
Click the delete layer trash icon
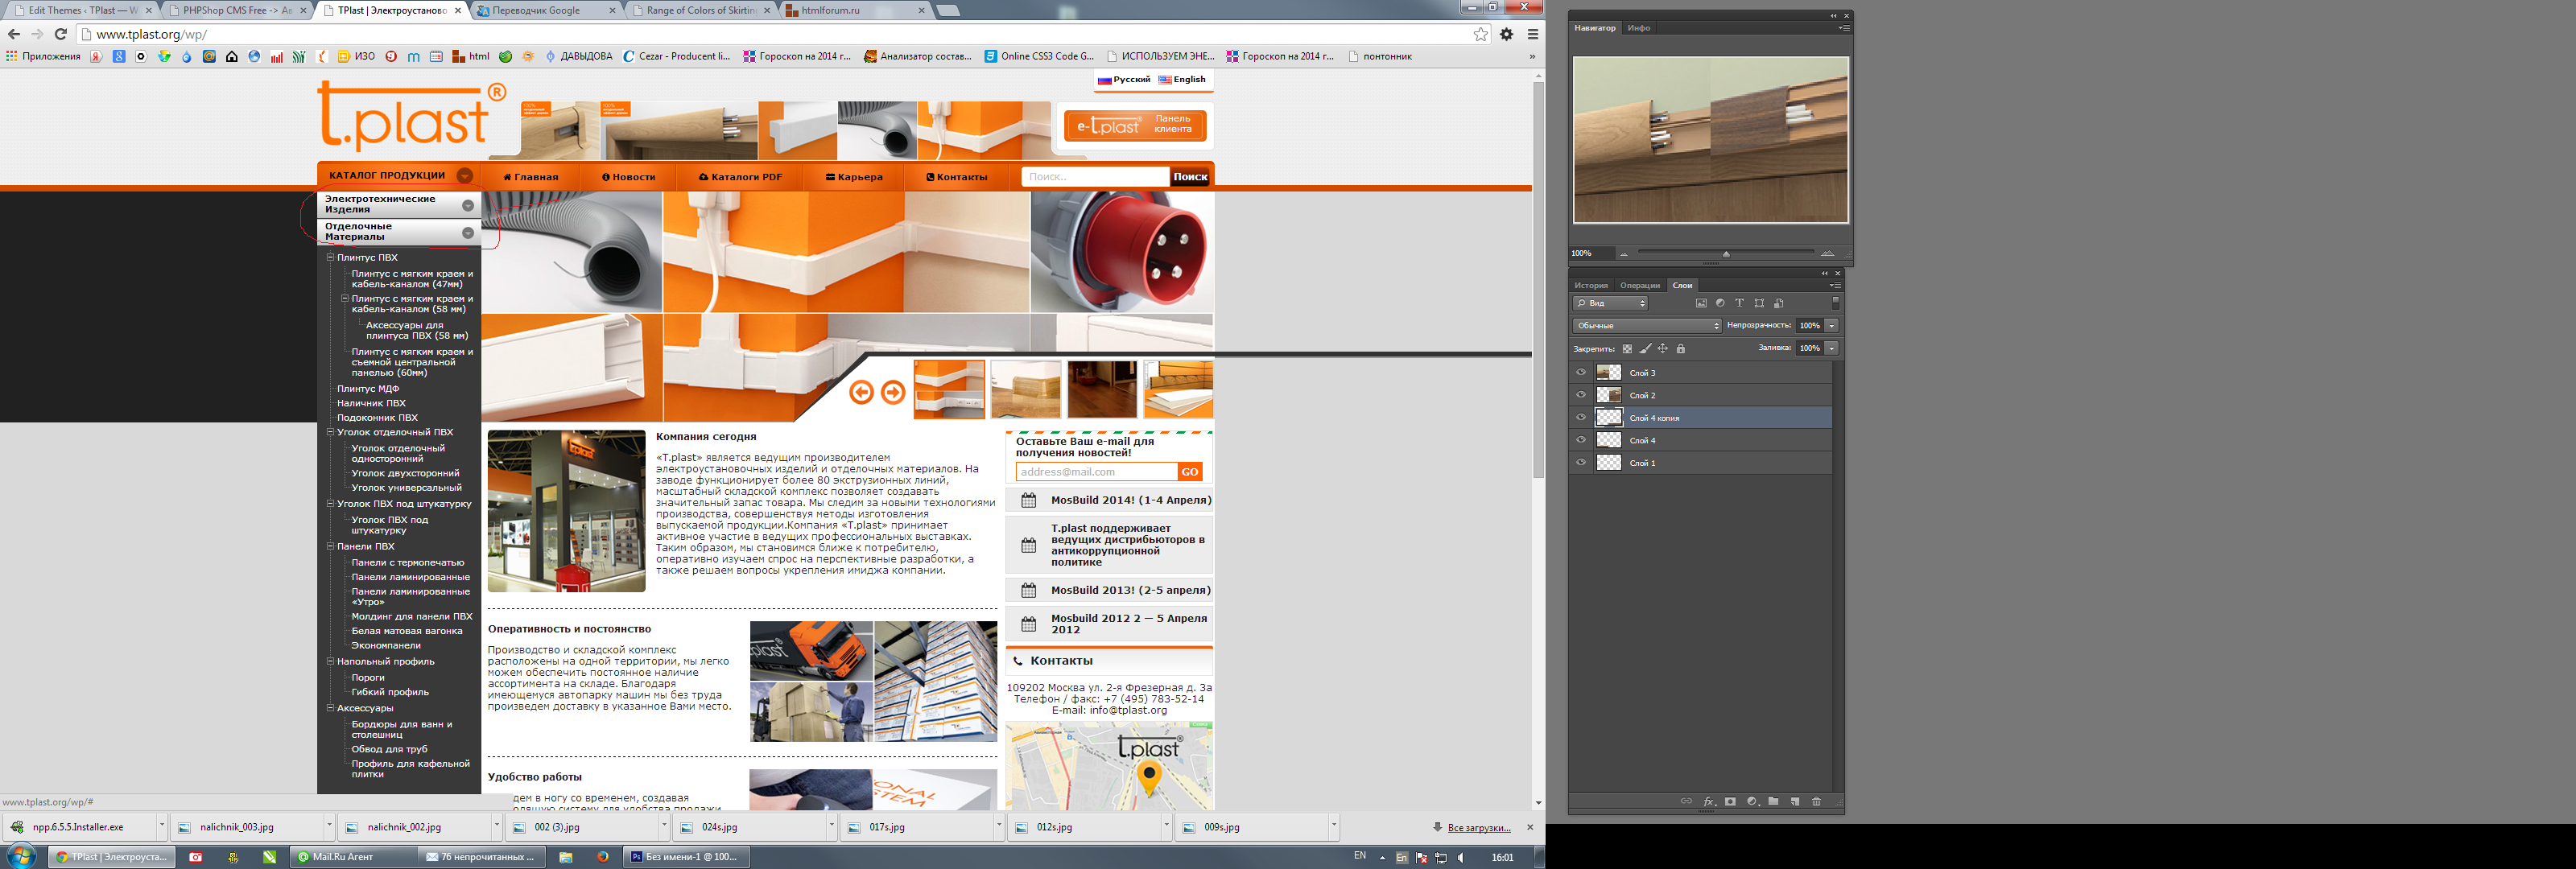1816,801
